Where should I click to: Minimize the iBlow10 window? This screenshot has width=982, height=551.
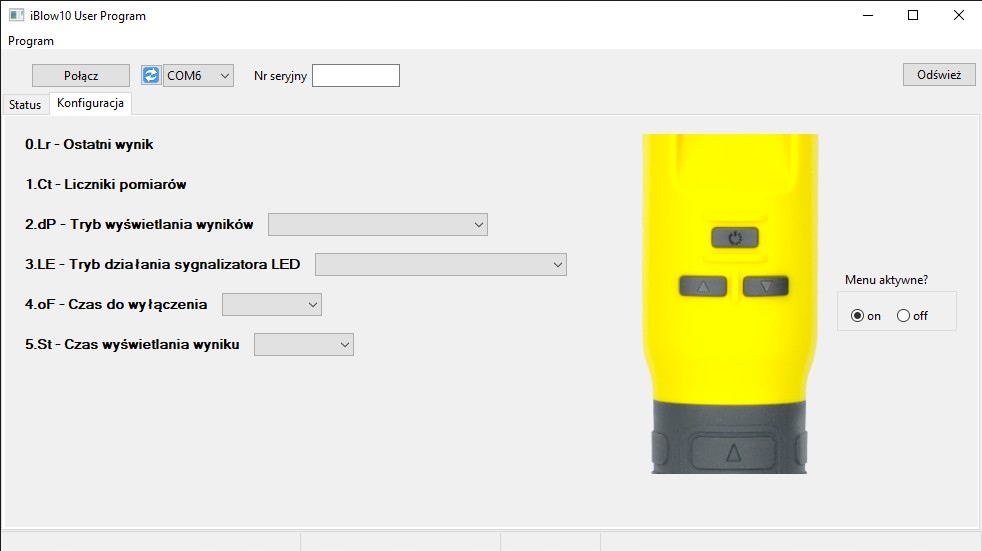(x=868, y=15)
